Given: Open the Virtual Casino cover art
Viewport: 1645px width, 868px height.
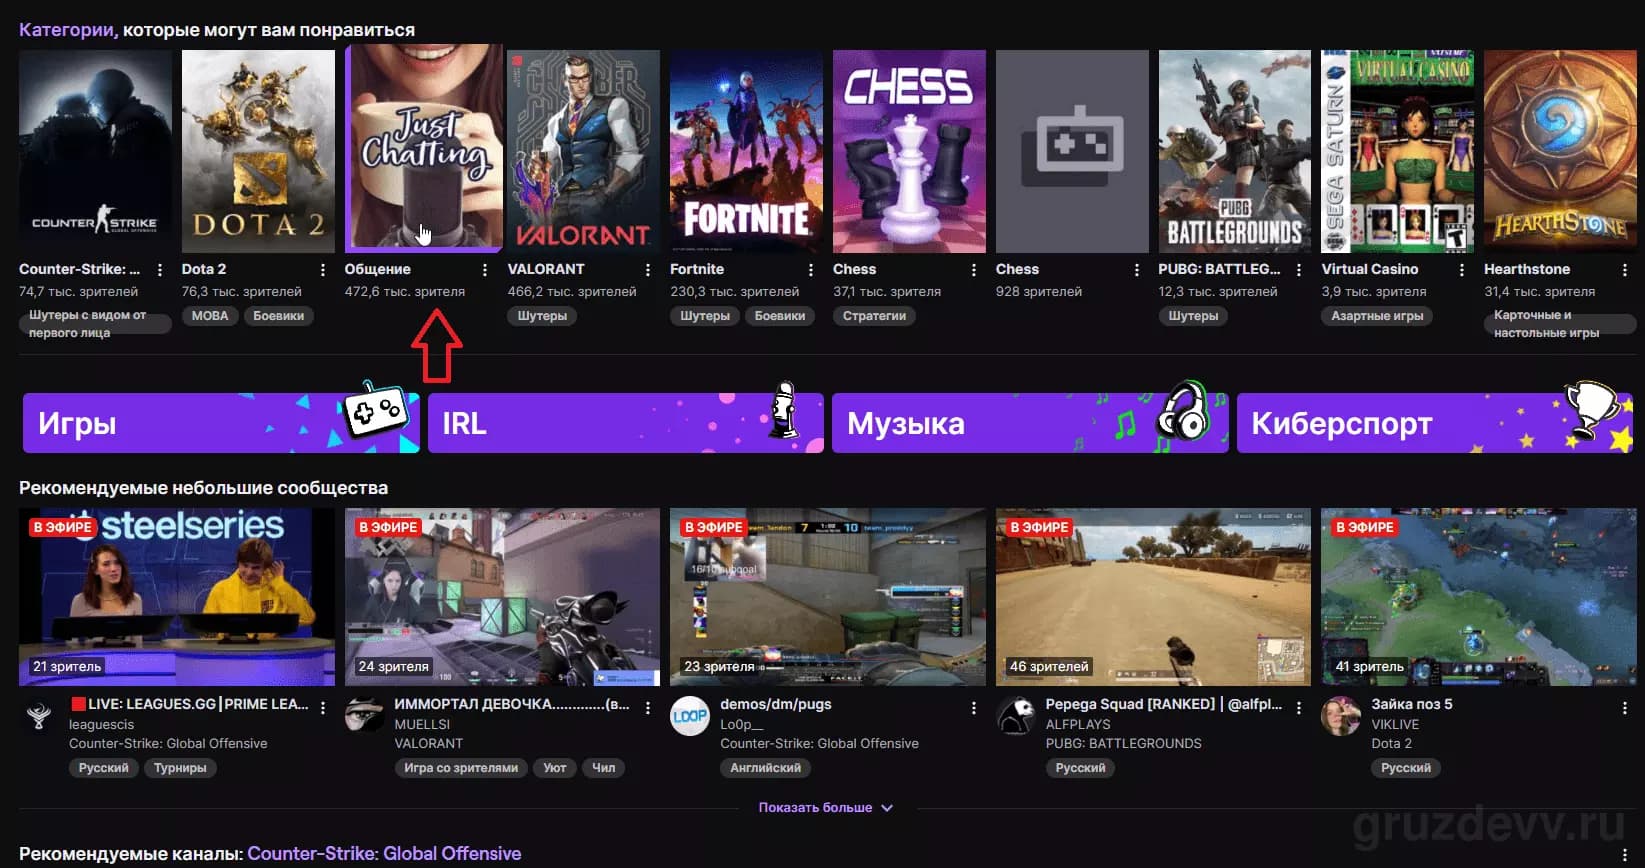Looking at the screenshot, I should (x=1398, y=151).
